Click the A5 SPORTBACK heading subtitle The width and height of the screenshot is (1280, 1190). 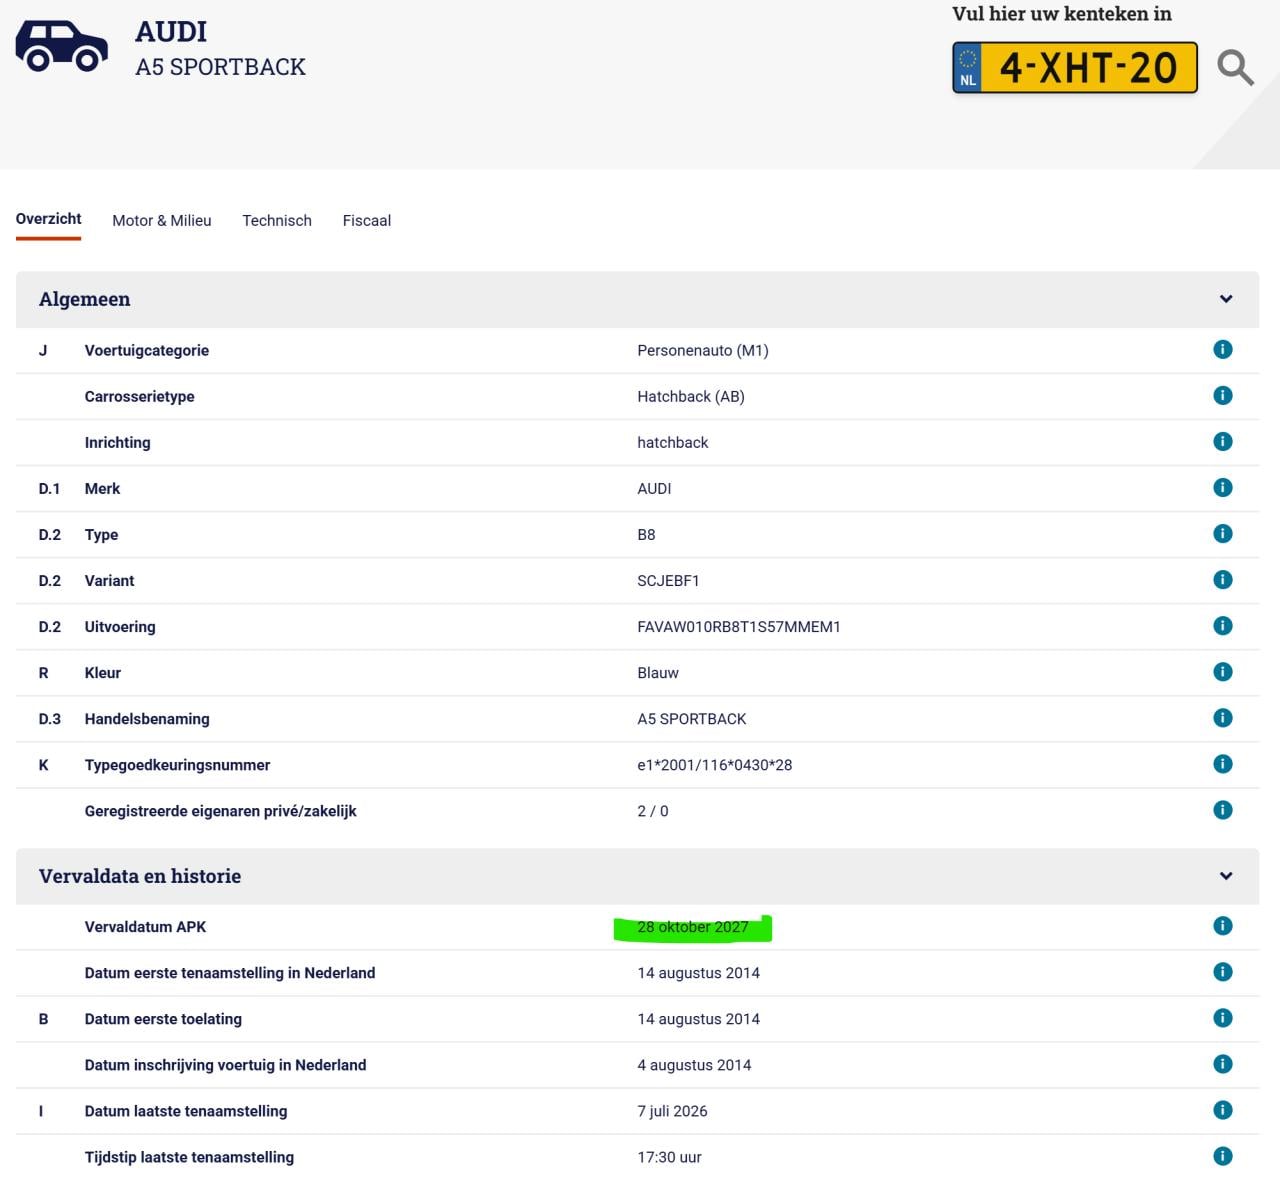click(221, 67)
